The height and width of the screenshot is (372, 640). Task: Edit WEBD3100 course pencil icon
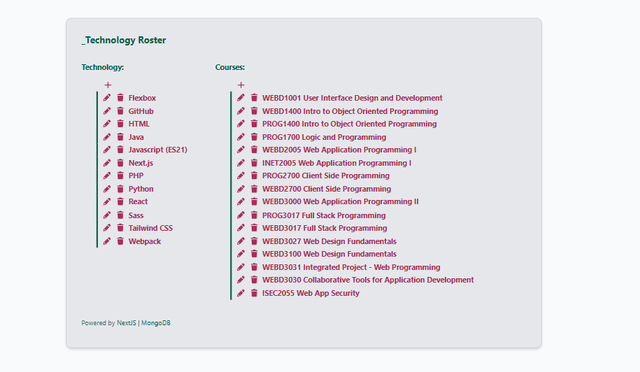pyautogui.click(x=241, y=254)
